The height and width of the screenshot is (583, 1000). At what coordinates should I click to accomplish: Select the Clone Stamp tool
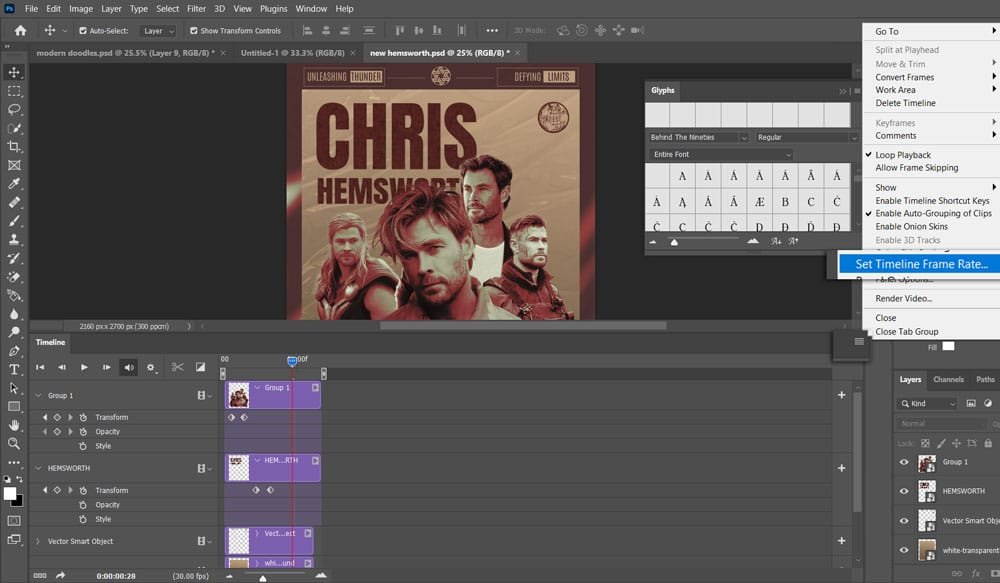click(x=14, y=240)
